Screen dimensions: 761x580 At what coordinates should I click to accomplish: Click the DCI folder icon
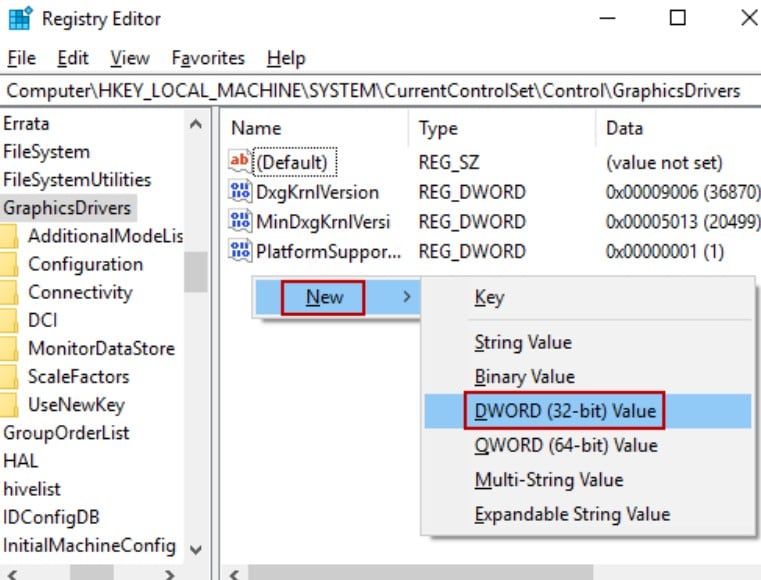pyautogui.click(x=9, y=321)
